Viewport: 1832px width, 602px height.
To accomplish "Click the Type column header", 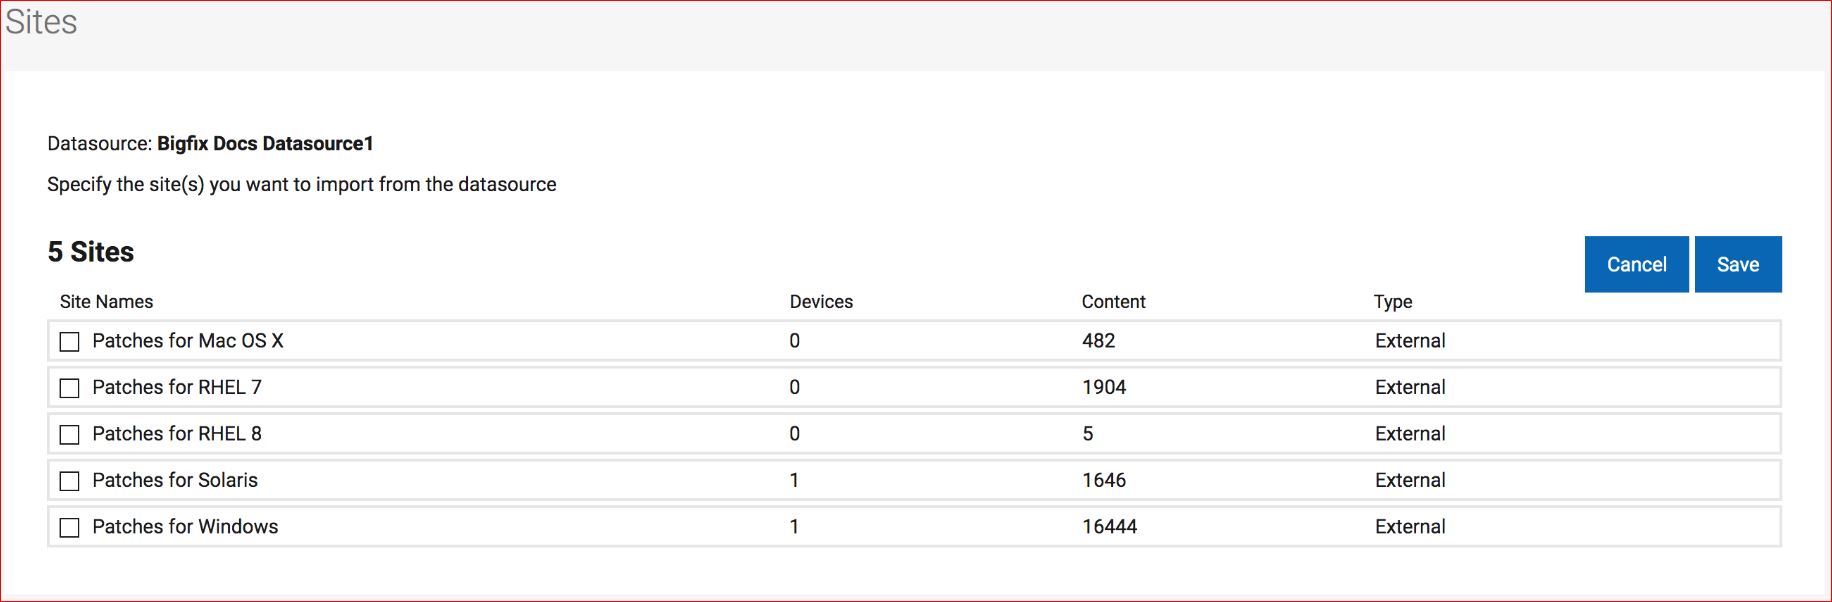I will [x=1392, y=302].
